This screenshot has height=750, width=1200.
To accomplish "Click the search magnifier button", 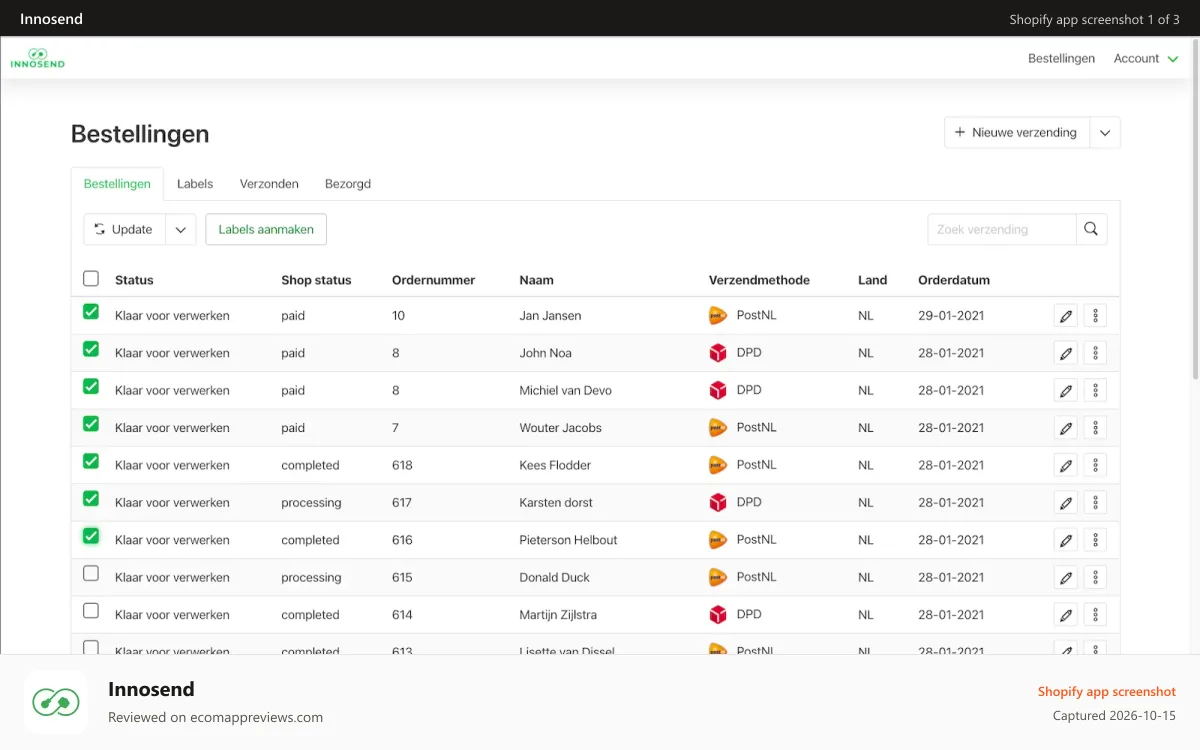I will (x=1092, y=229).
